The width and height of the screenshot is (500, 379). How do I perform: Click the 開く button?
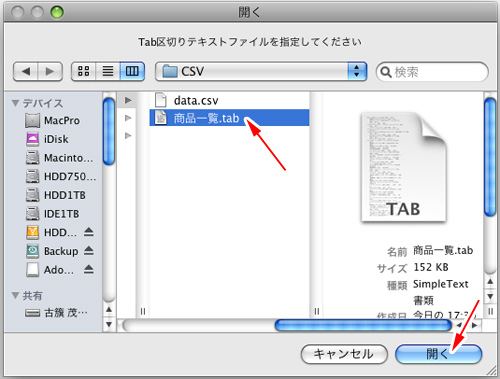[x=438, y=354]
